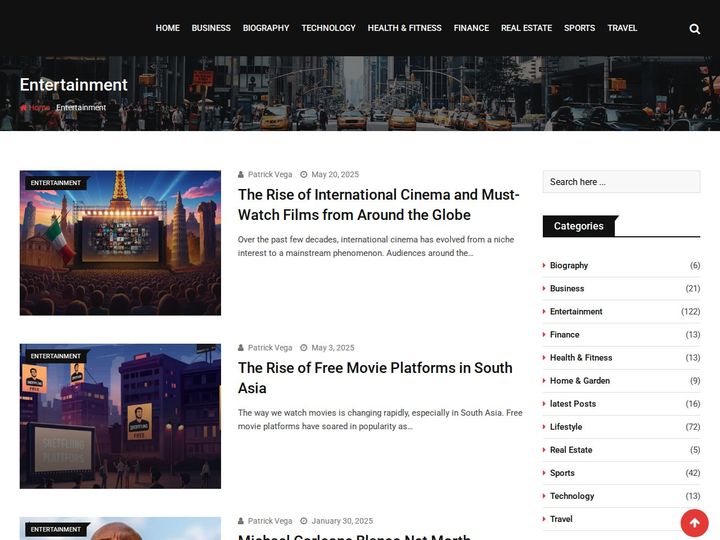This screenshot has width=720, height=540.
Task: Click the South Asia movie platforms thumbnail
Action: (120, 416)
